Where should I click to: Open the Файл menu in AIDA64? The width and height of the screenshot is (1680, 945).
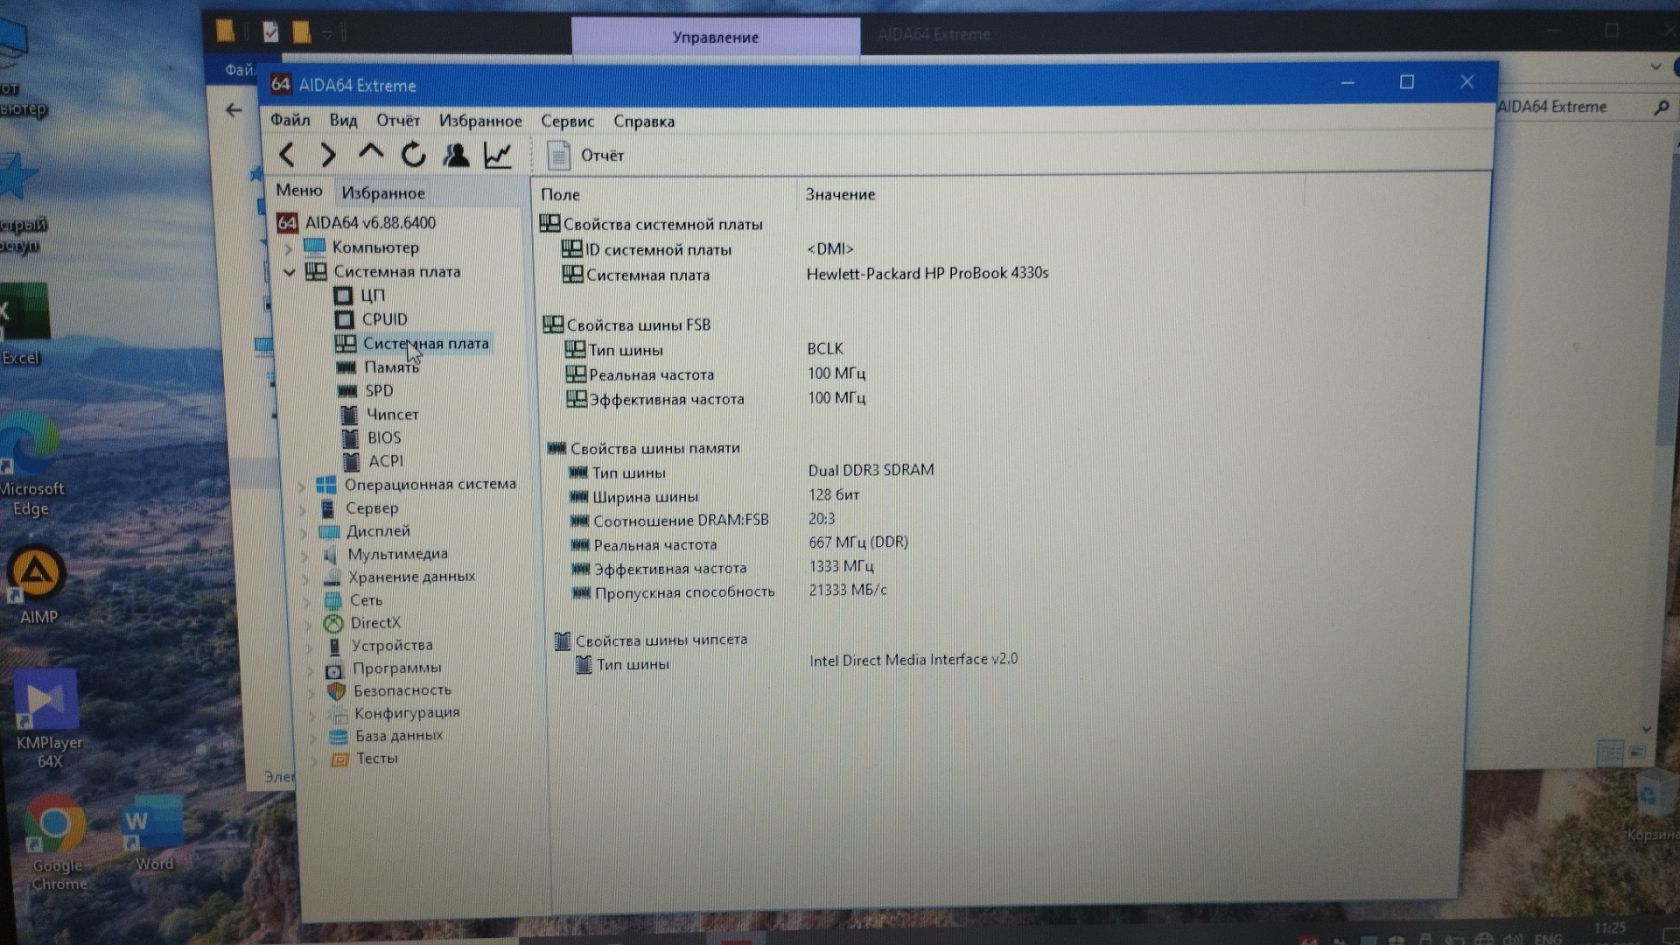pos(290,120)
